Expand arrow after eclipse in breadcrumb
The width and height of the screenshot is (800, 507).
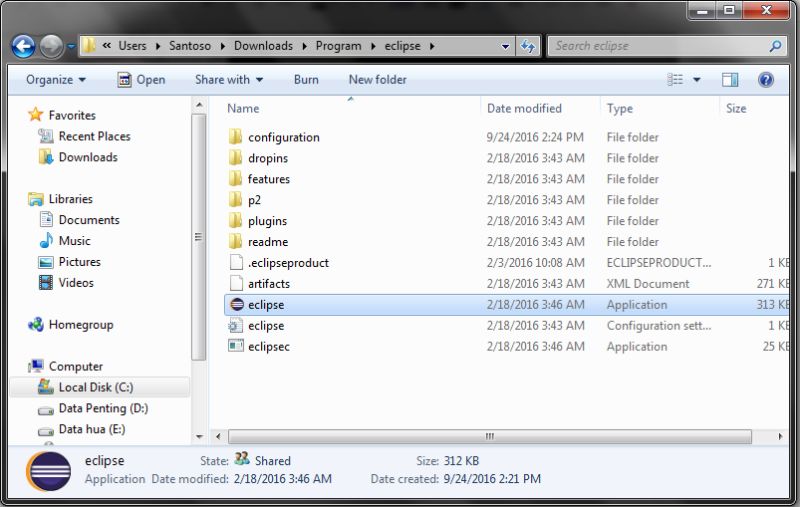[x=432, y=46]
